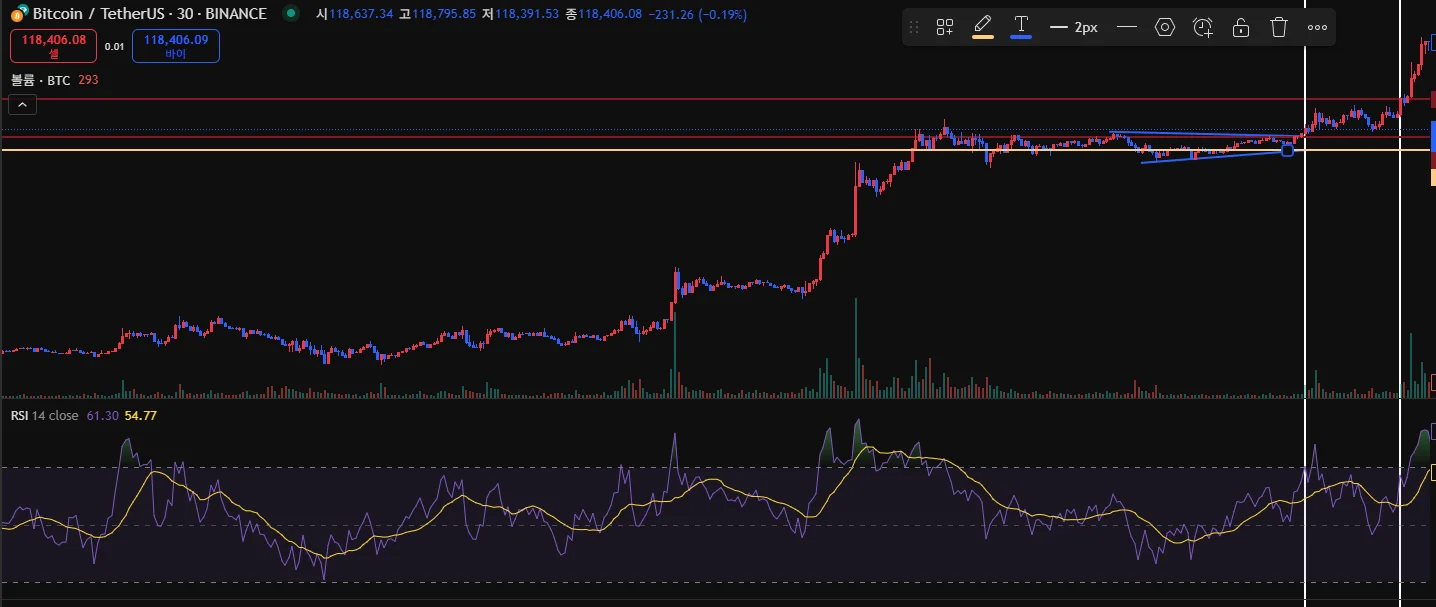Change the line color pencil tool
The image size is (1436, 607).
(983, 27)
